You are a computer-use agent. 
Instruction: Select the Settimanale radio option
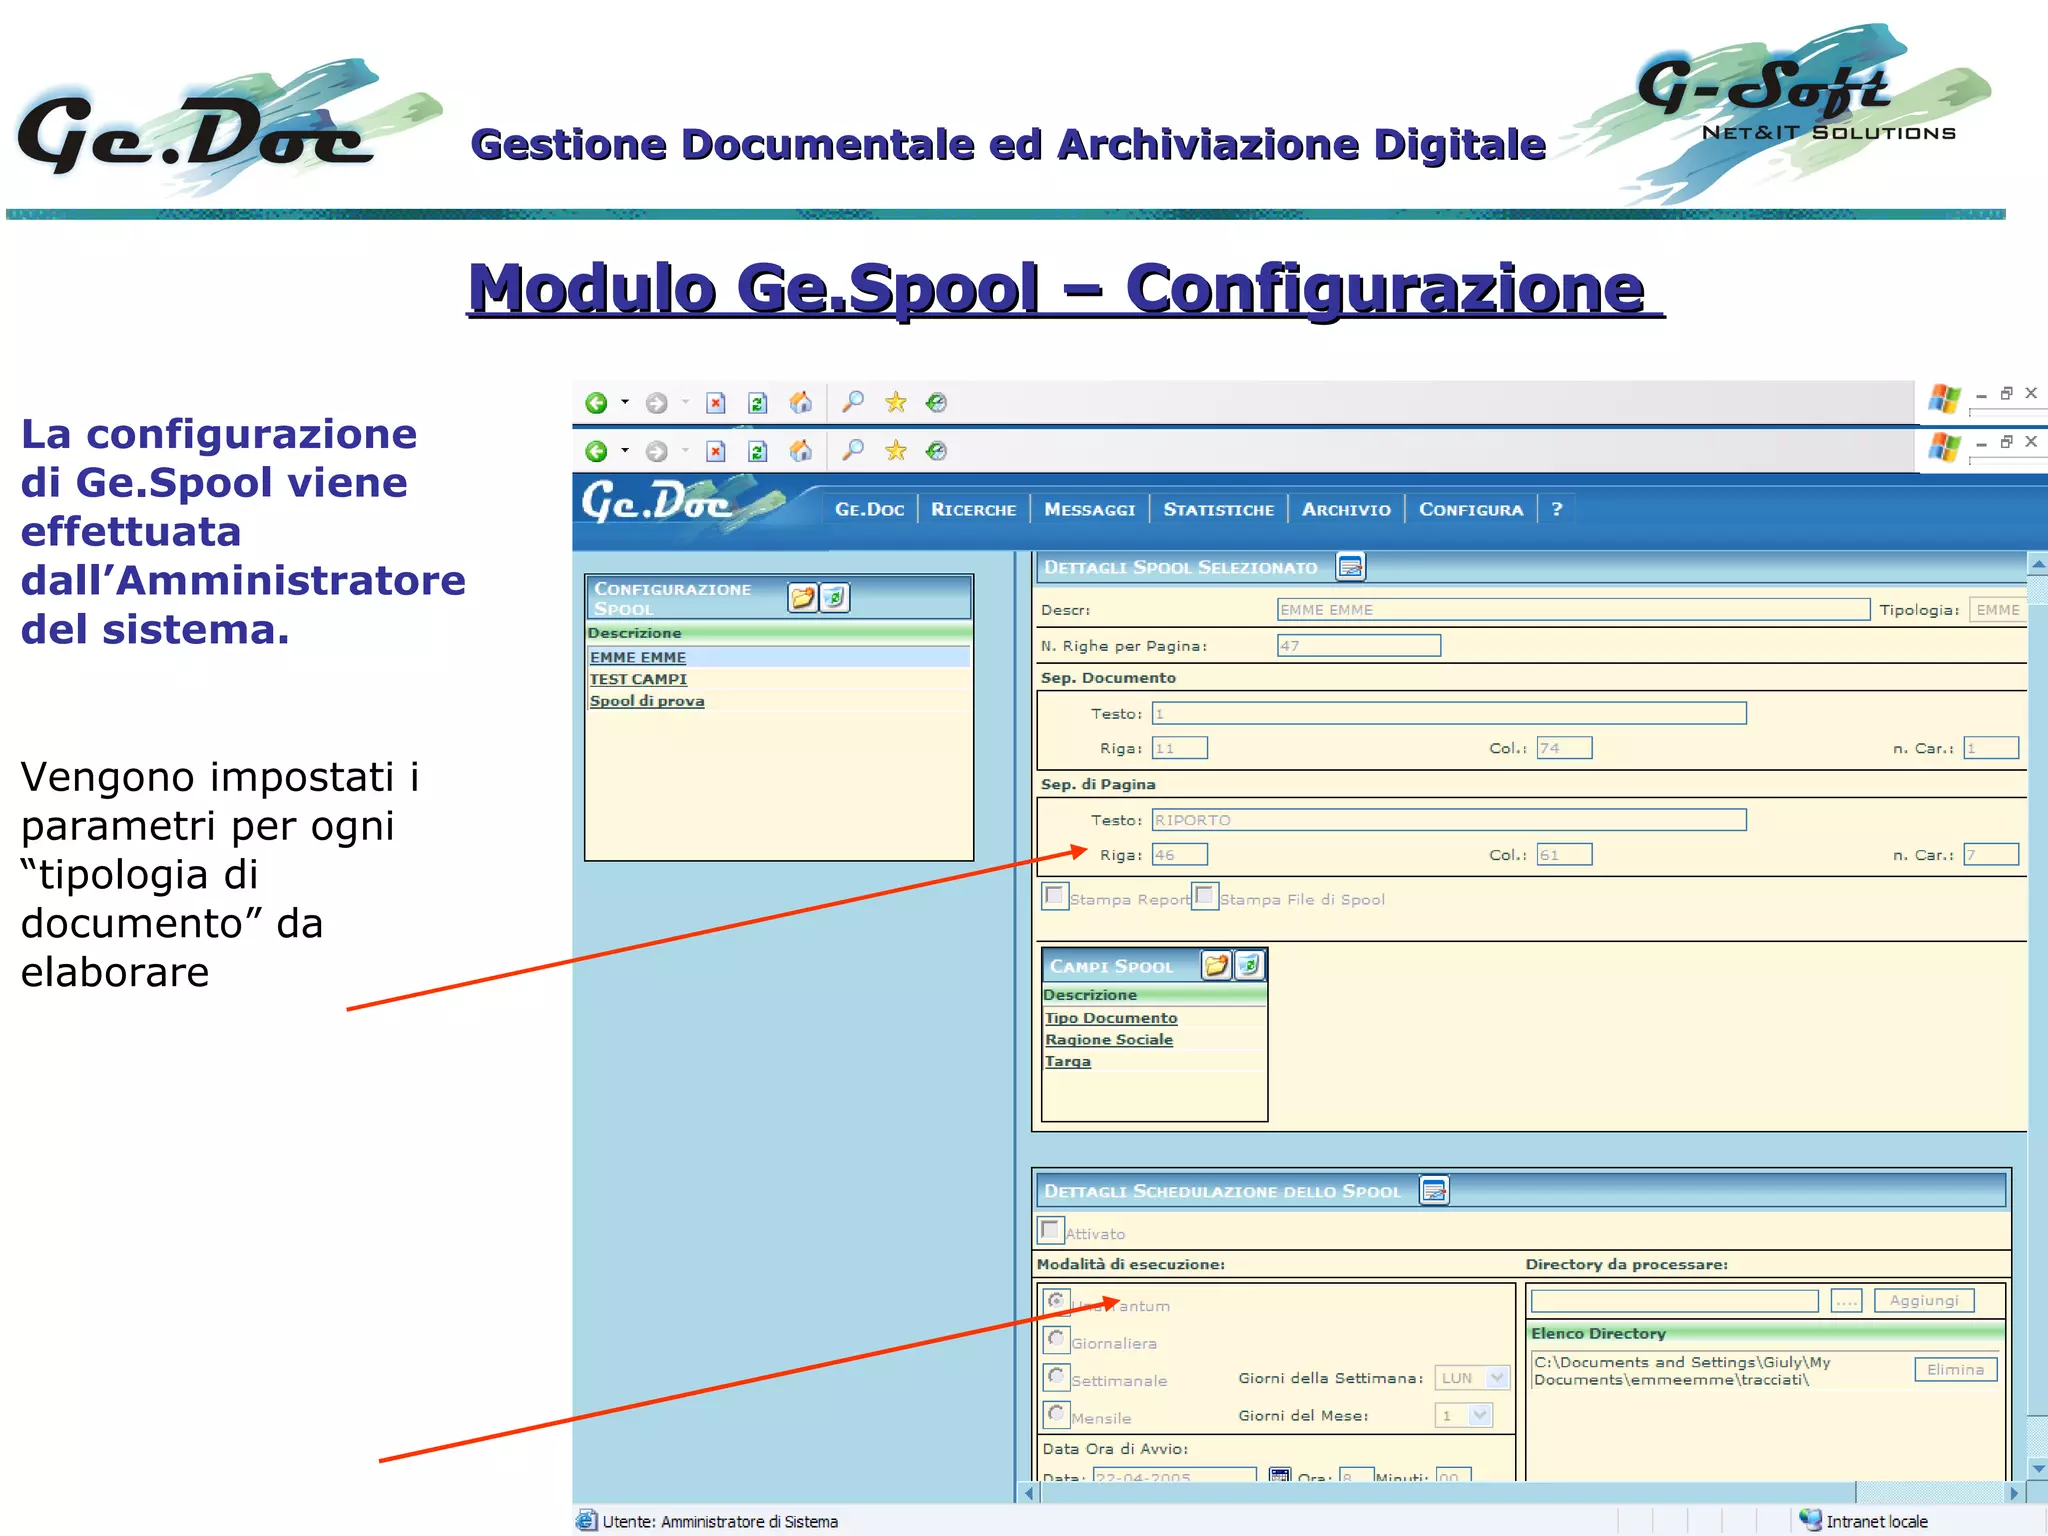(1056, 1376)
